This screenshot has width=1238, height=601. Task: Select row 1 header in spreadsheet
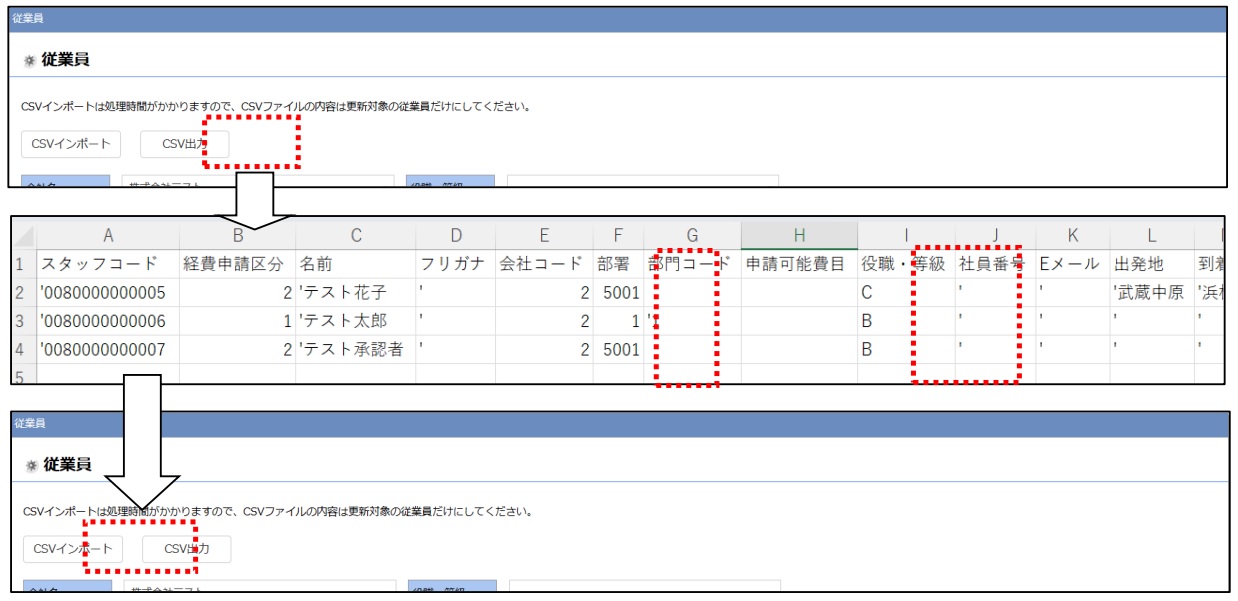(23, 264)
